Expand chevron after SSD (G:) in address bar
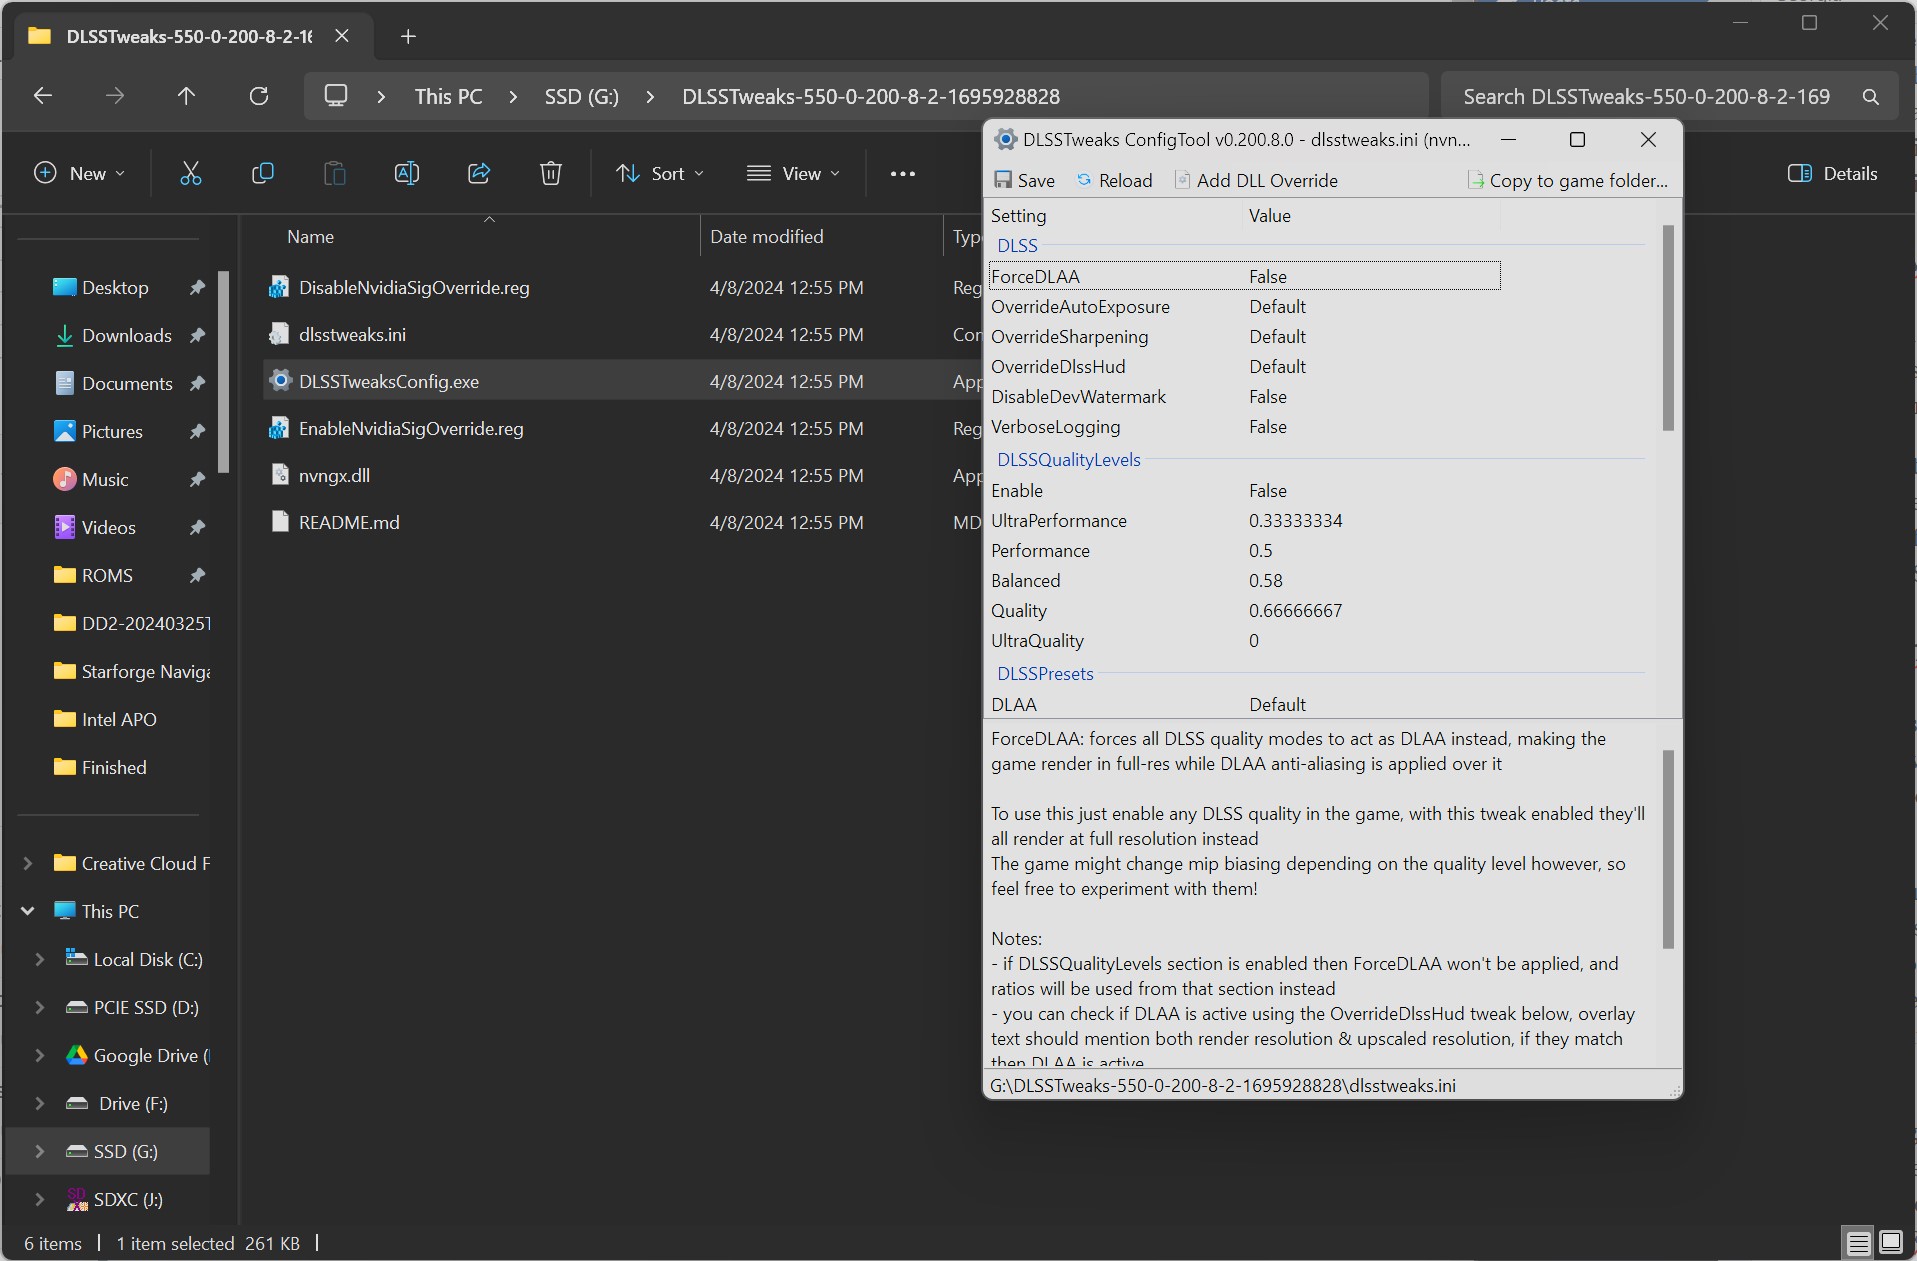Viewport: 1917px width, 1261px height. pos(651,97)
